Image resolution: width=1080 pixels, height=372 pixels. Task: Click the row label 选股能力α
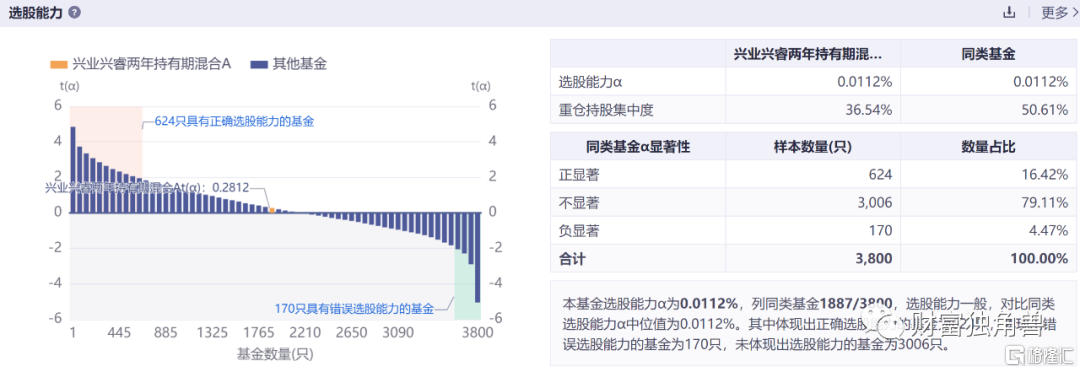(x=590, y=81)
